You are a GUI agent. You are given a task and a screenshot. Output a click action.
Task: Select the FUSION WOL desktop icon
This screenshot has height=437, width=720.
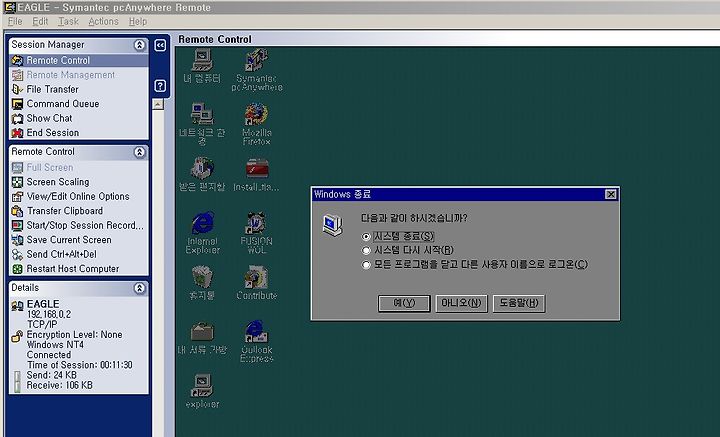coord(256,233)
